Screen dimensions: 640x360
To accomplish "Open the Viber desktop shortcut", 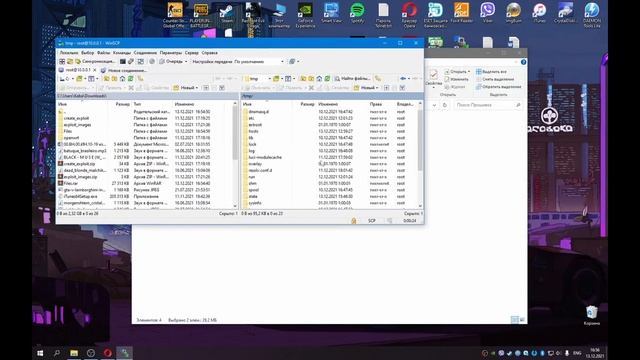I will [x=487, y=13].
